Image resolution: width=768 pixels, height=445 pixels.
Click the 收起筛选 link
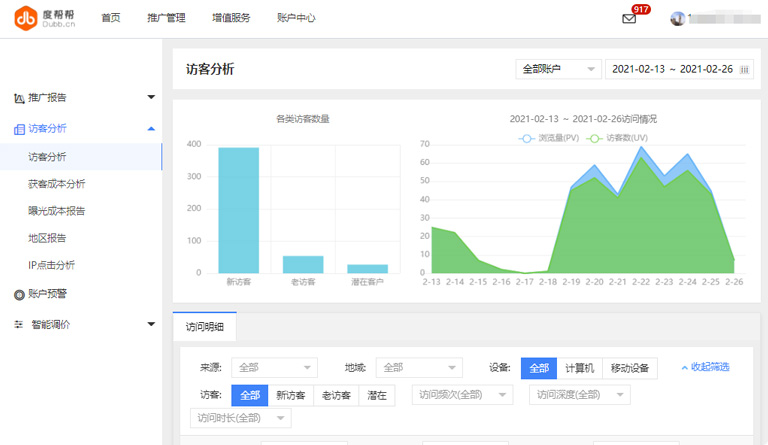point(705,367)
